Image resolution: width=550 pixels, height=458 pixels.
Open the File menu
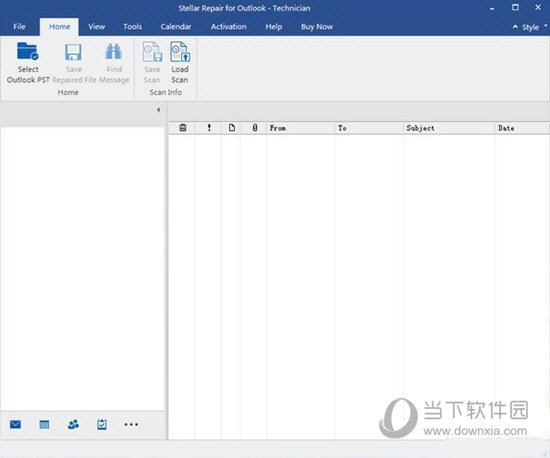pos(19,27)
